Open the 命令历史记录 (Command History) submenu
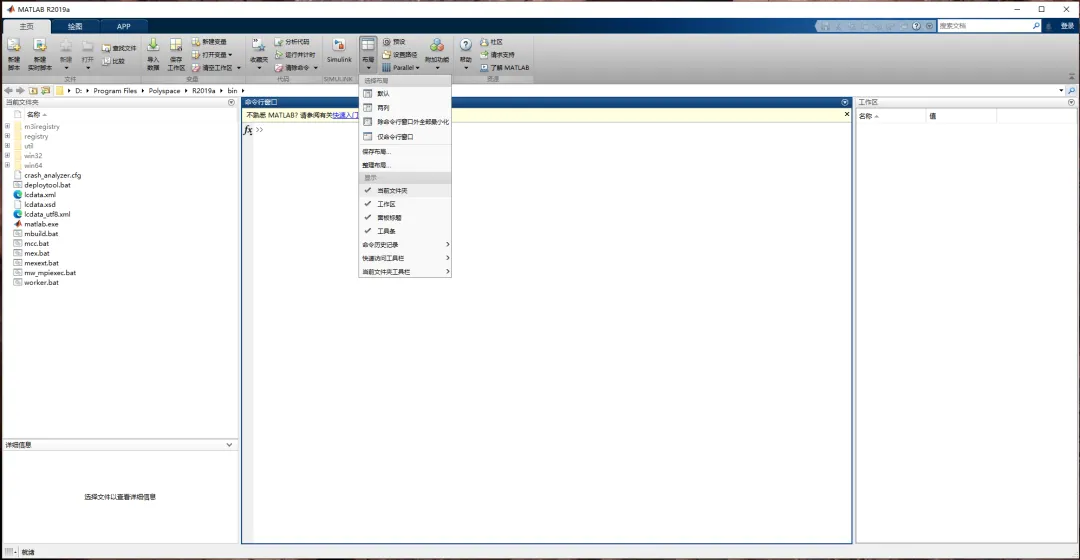 405,245
